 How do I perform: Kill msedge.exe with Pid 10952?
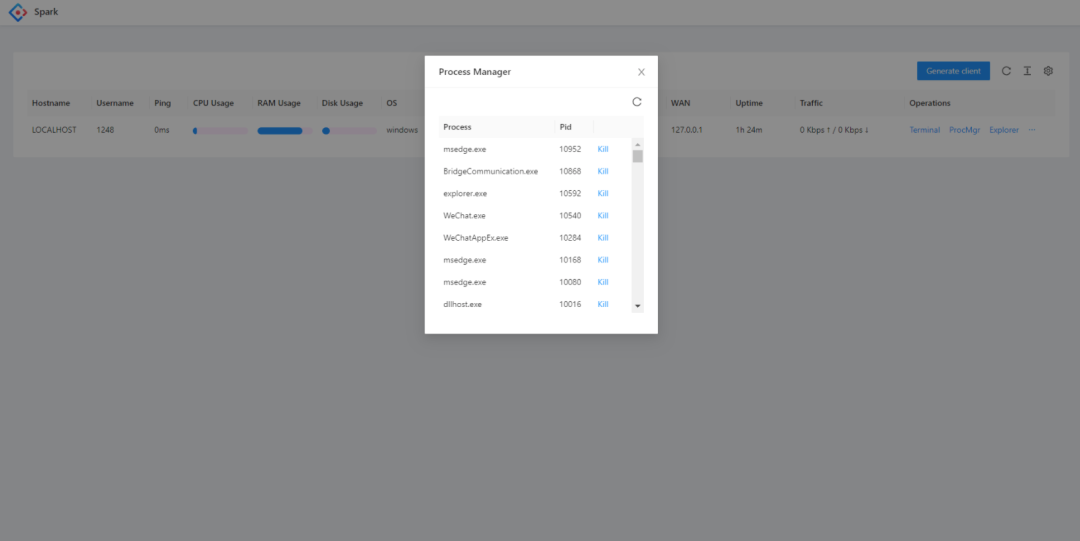[603, 149]
